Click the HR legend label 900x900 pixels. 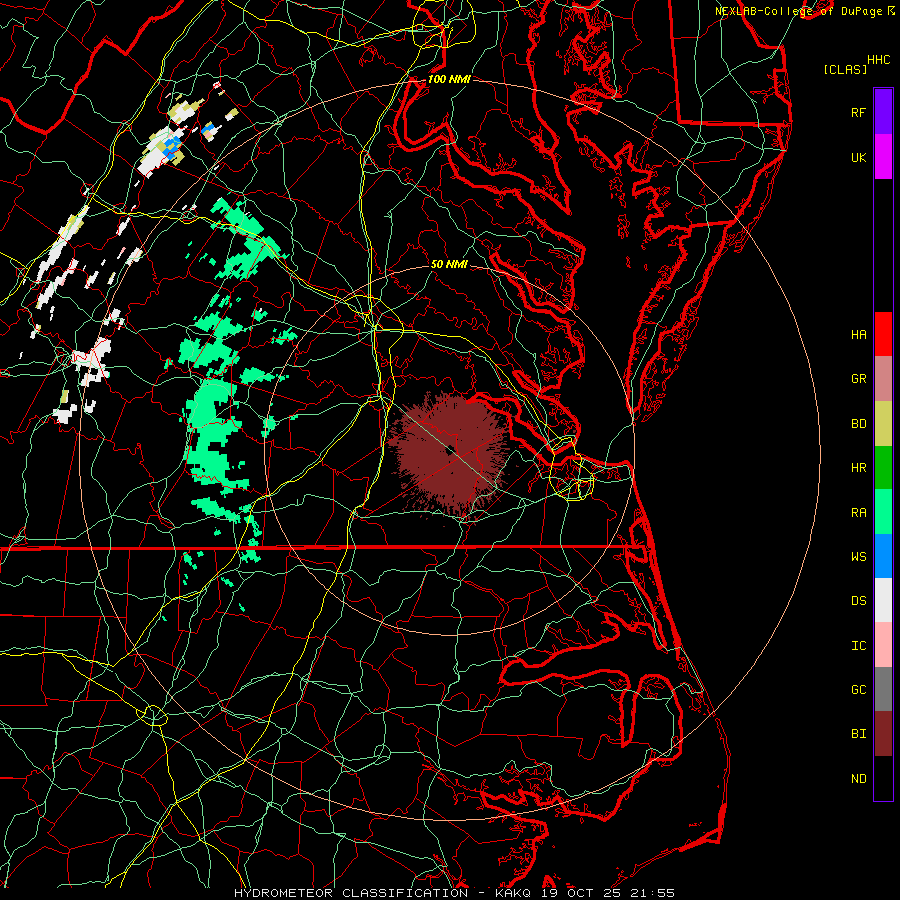(858, 468)
